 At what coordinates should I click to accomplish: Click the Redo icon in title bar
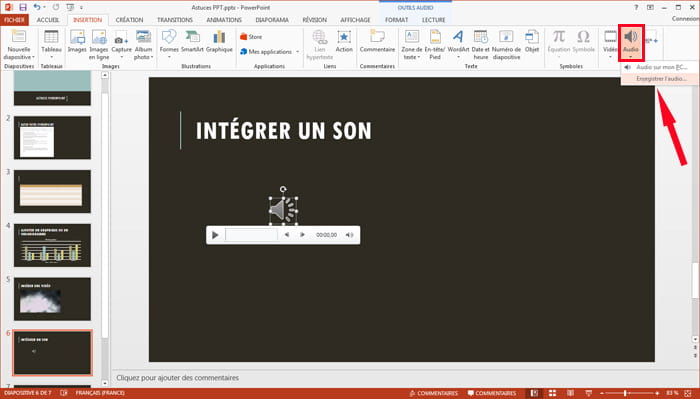(x=56, y=7)
